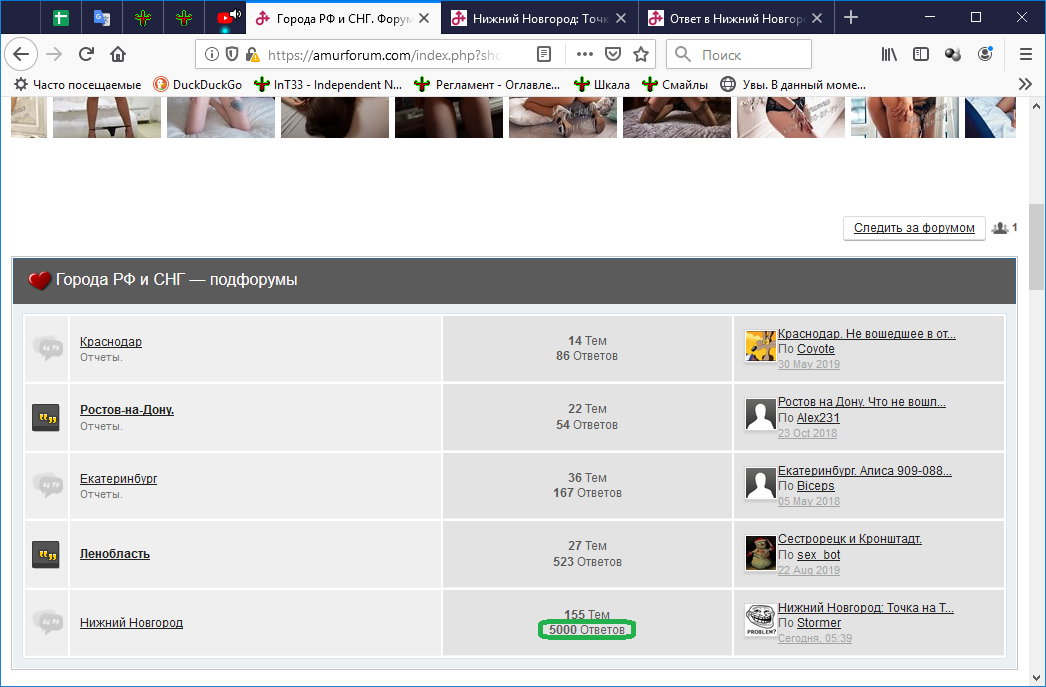Image resolution: width=1046 pixels, height=687 pixels.
Task: Go to the Home page icon
Action: [x=118, y=54]
